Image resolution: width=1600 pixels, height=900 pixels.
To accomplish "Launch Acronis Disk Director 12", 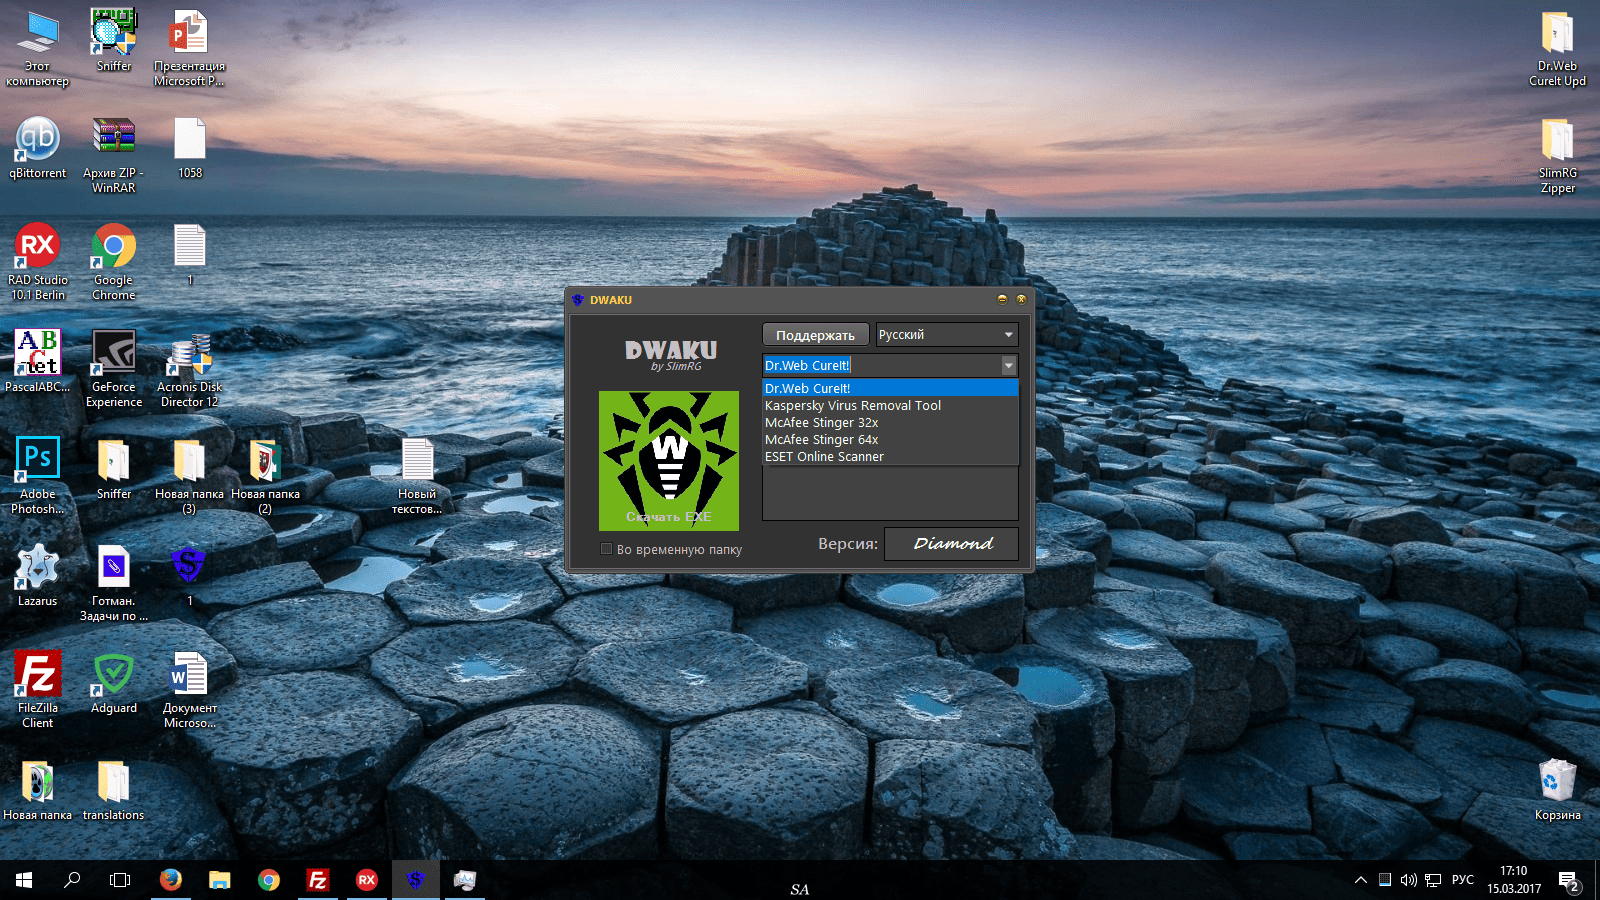I will tap(189, 368).
